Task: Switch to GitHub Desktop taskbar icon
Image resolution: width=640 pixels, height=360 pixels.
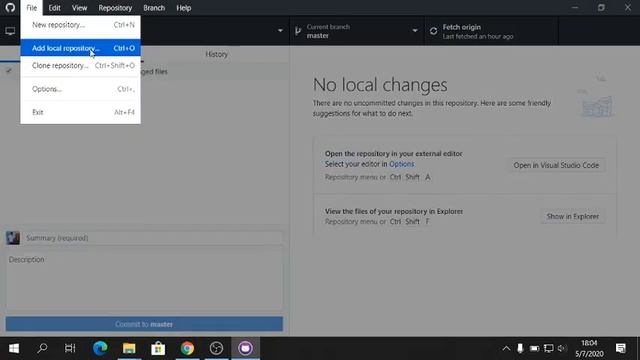Action: coord(245,348)
